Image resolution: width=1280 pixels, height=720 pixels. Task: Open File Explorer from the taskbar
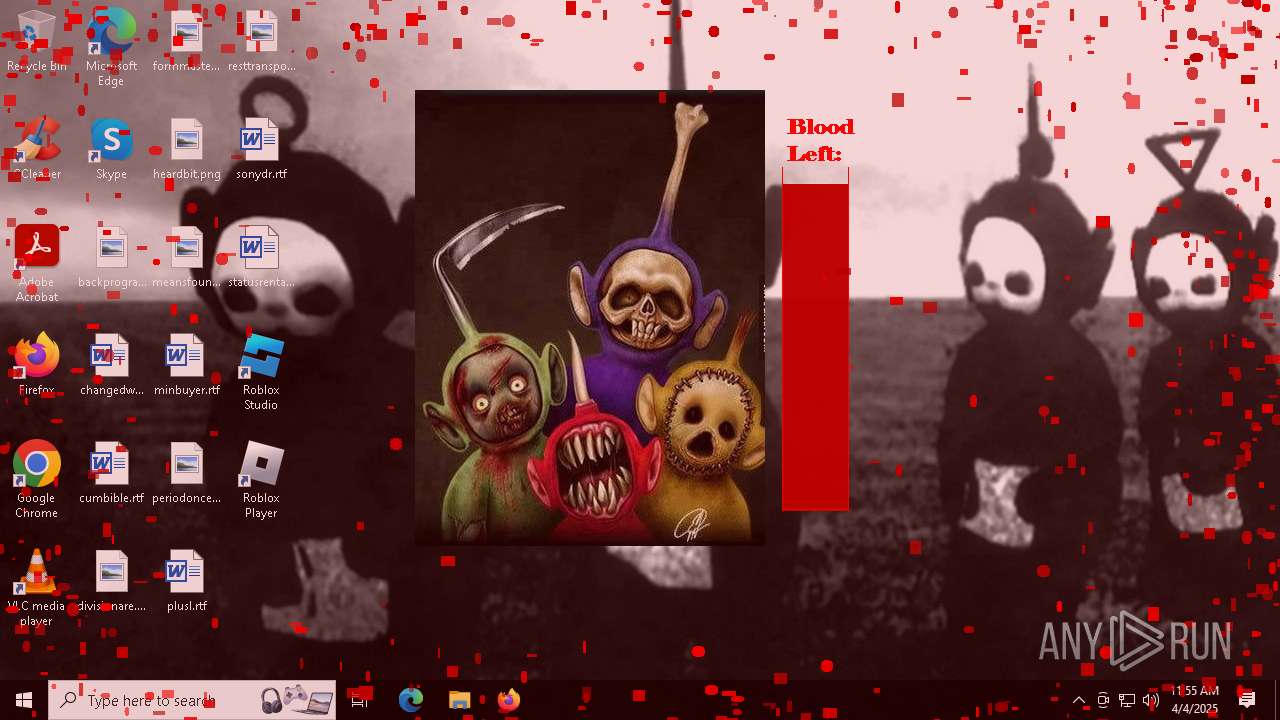pyautogui.click(x=459, y=700)
